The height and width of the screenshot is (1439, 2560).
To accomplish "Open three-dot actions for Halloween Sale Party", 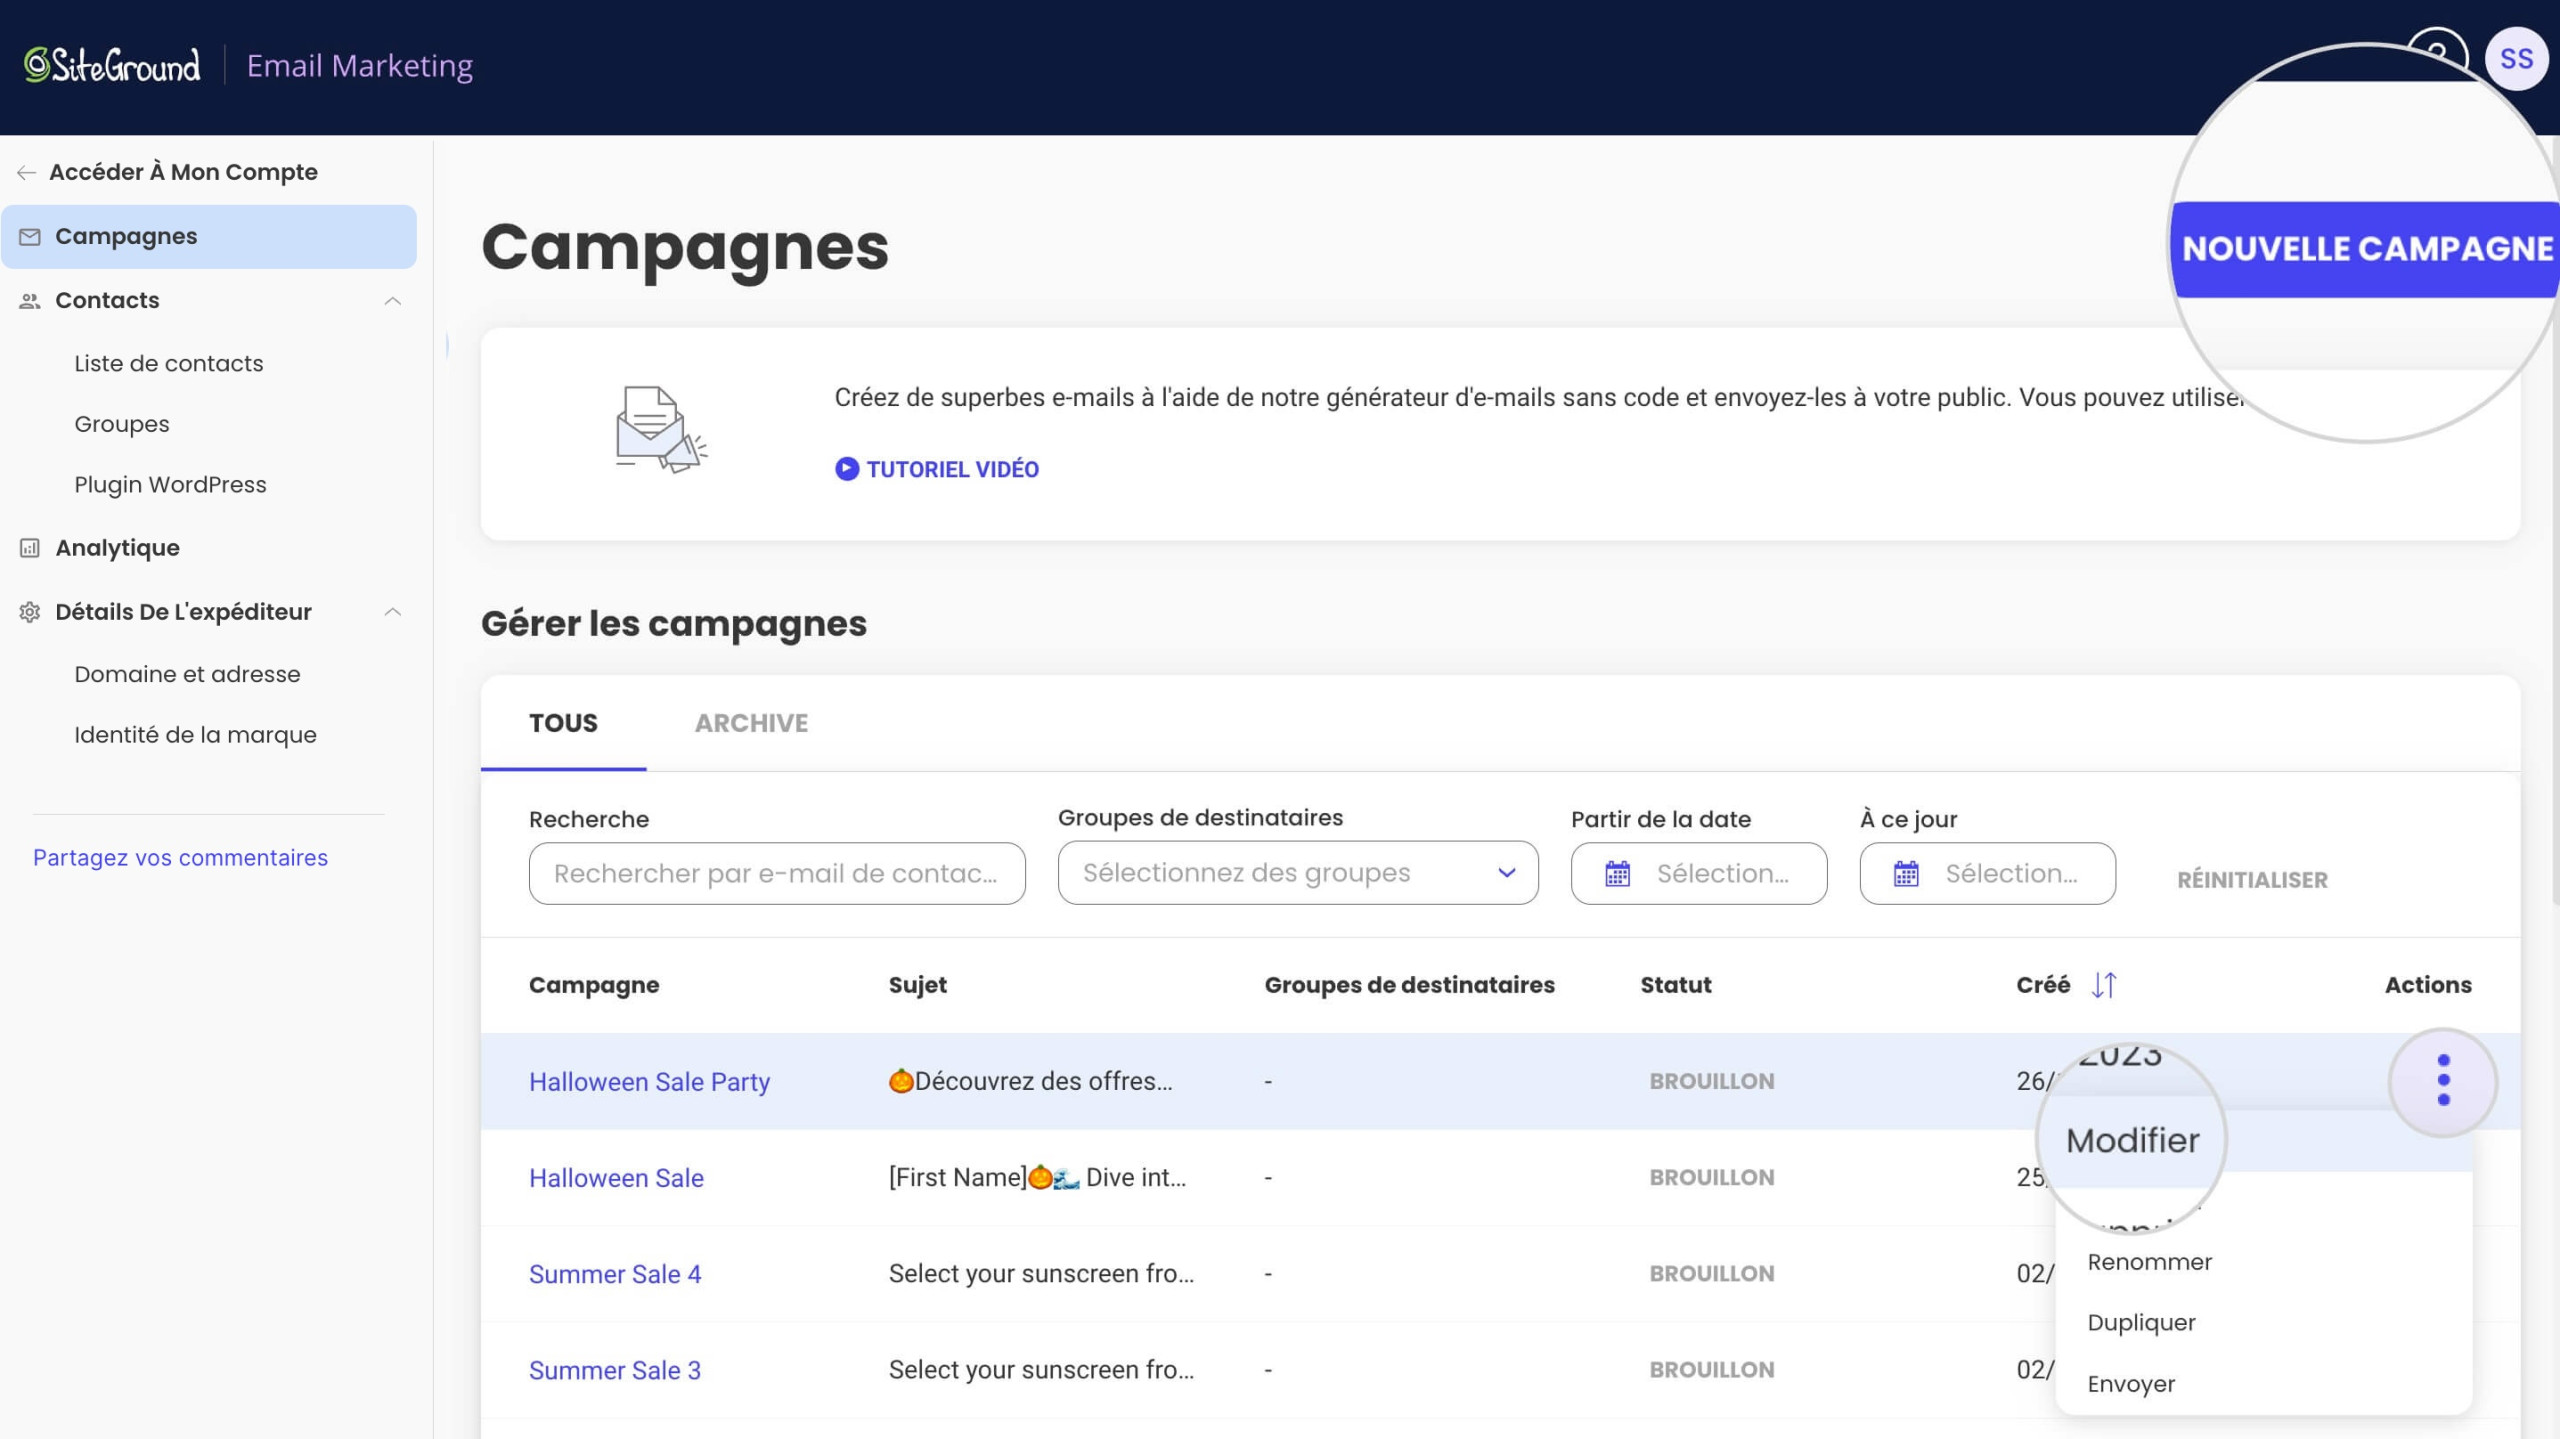I will [x=2443, y=1081].
